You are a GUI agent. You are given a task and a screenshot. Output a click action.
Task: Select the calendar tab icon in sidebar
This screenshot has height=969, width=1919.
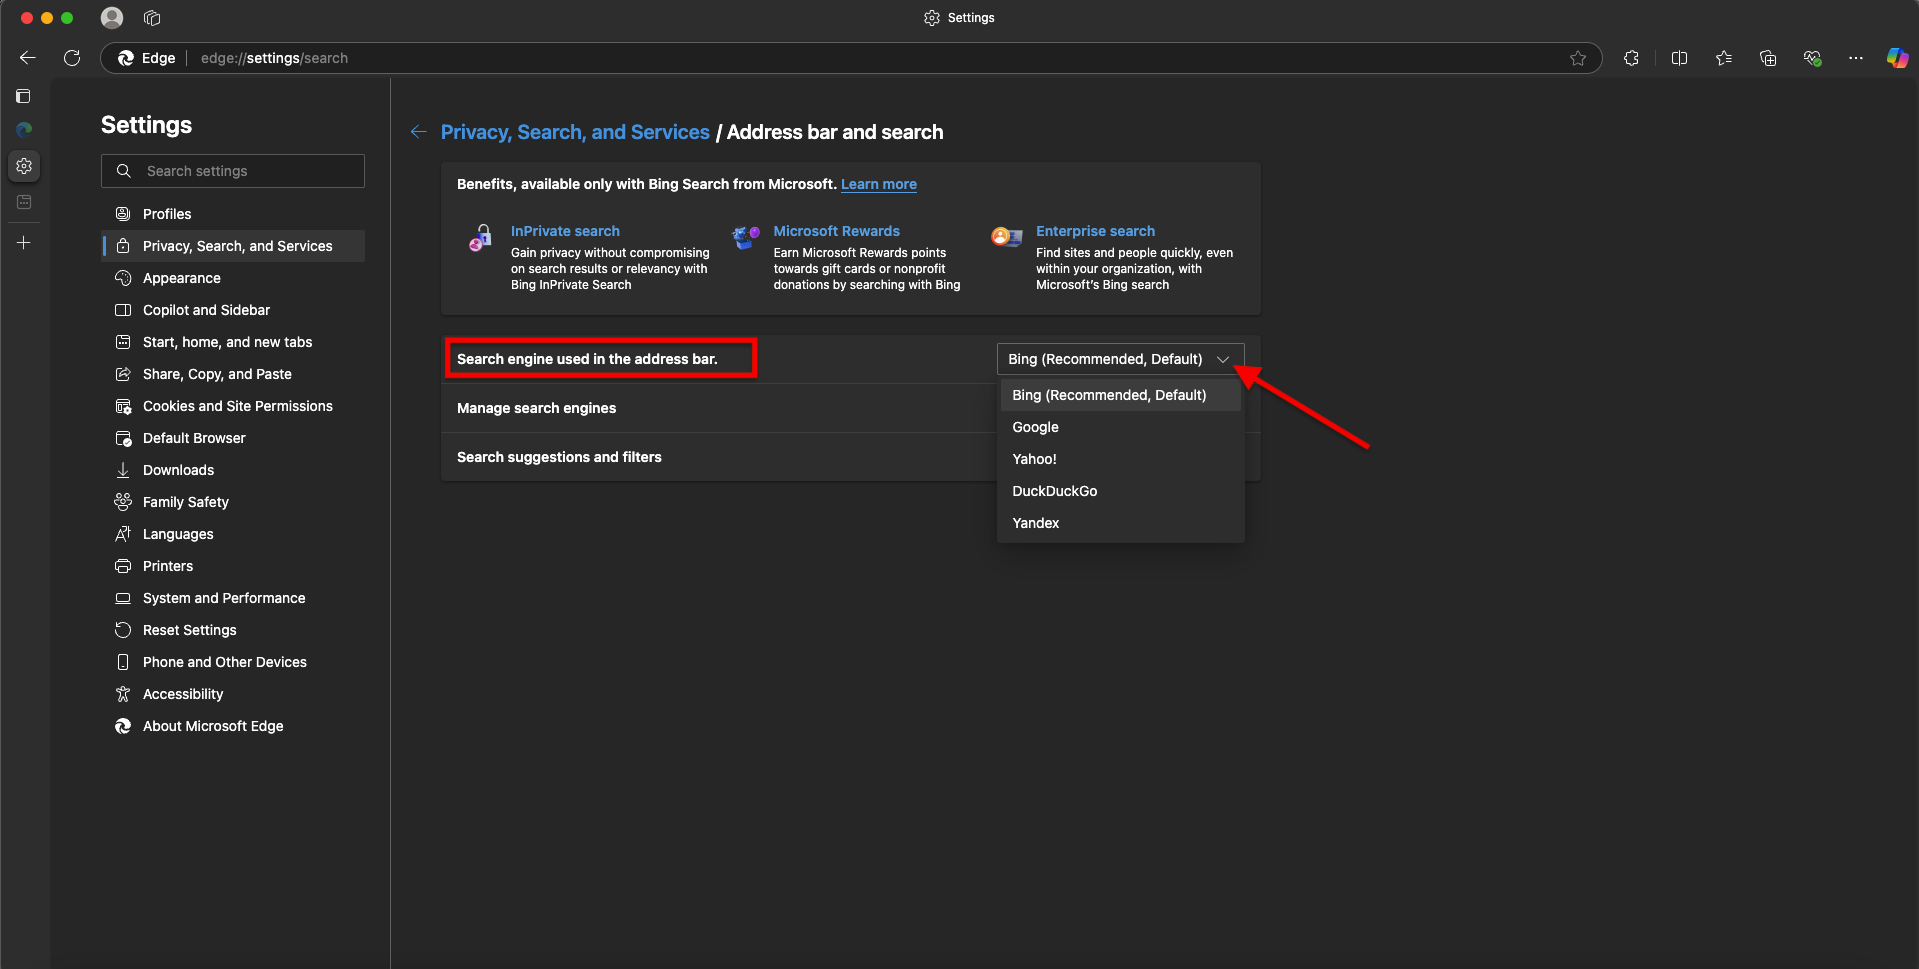[x=24, y=202]
